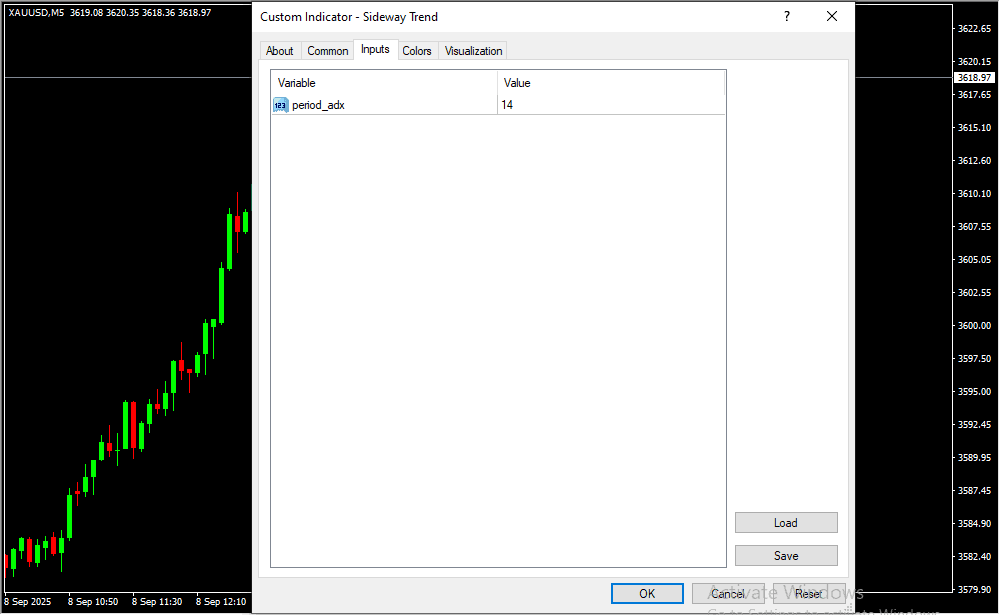Close the Custom Indicator dialog
Viewport: 1000px width, 615px height.
click(x=832, y=16)
